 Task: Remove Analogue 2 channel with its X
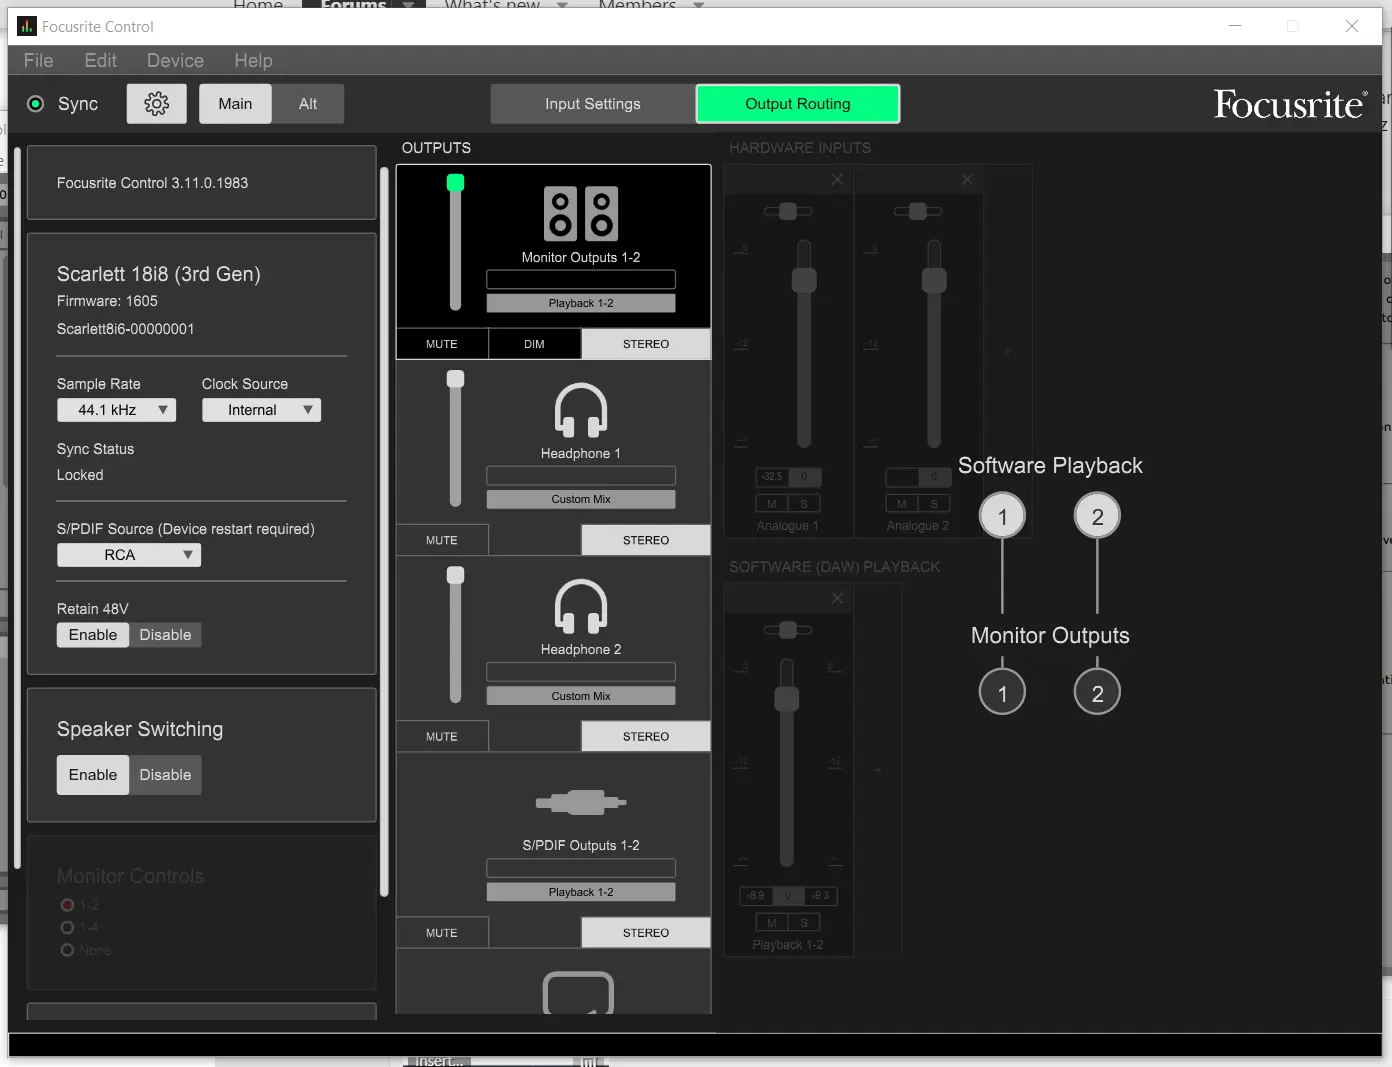point(967,180)
